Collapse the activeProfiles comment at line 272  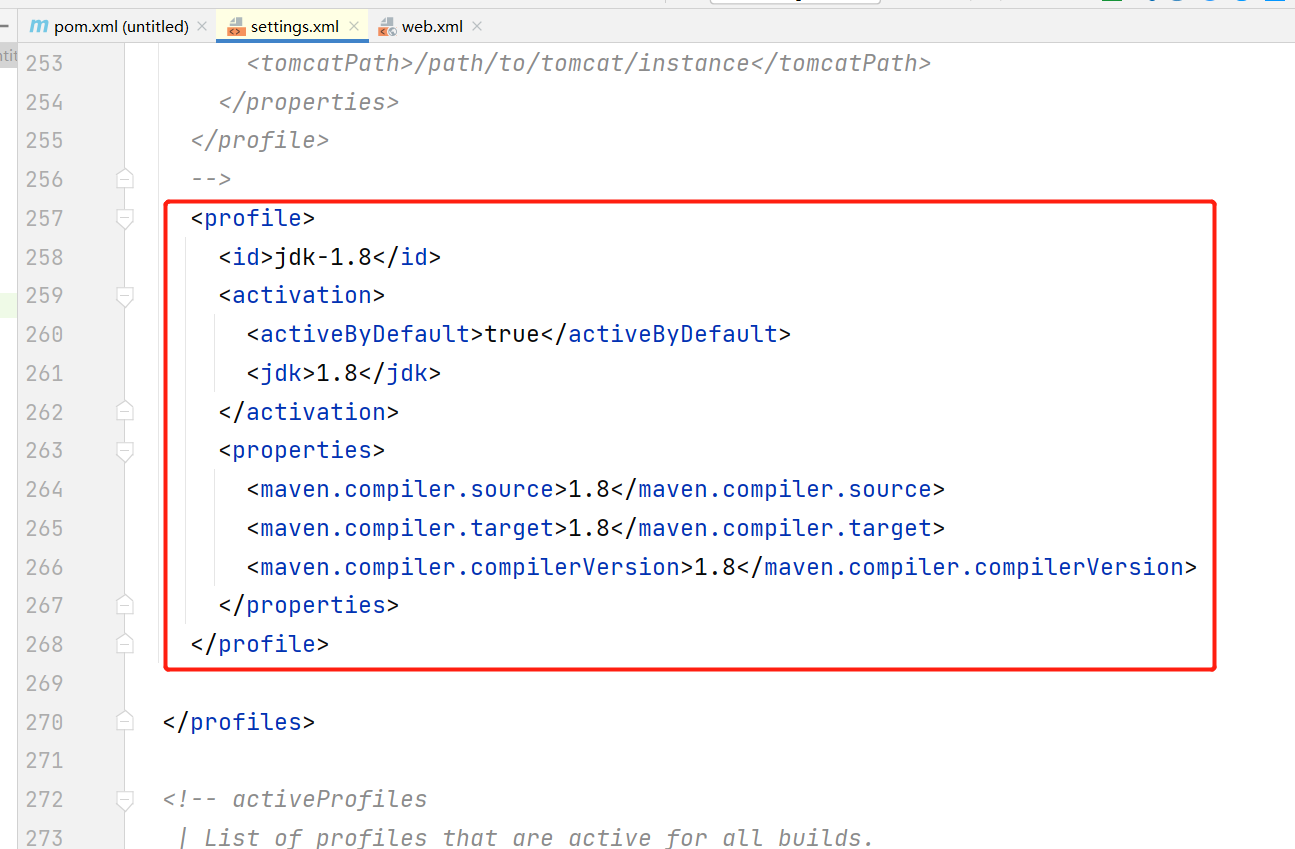(125, 800)
